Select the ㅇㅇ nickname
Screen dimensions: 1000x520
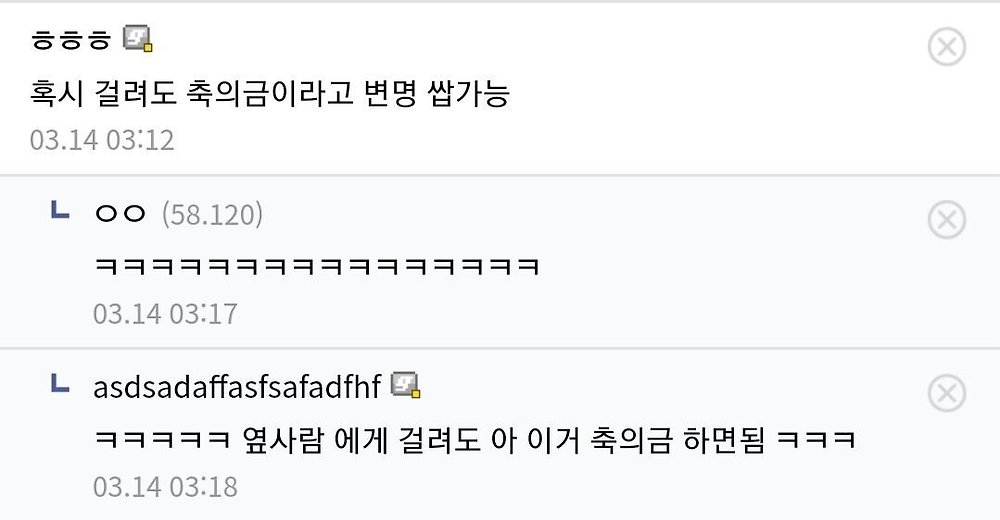coord(120,214)
